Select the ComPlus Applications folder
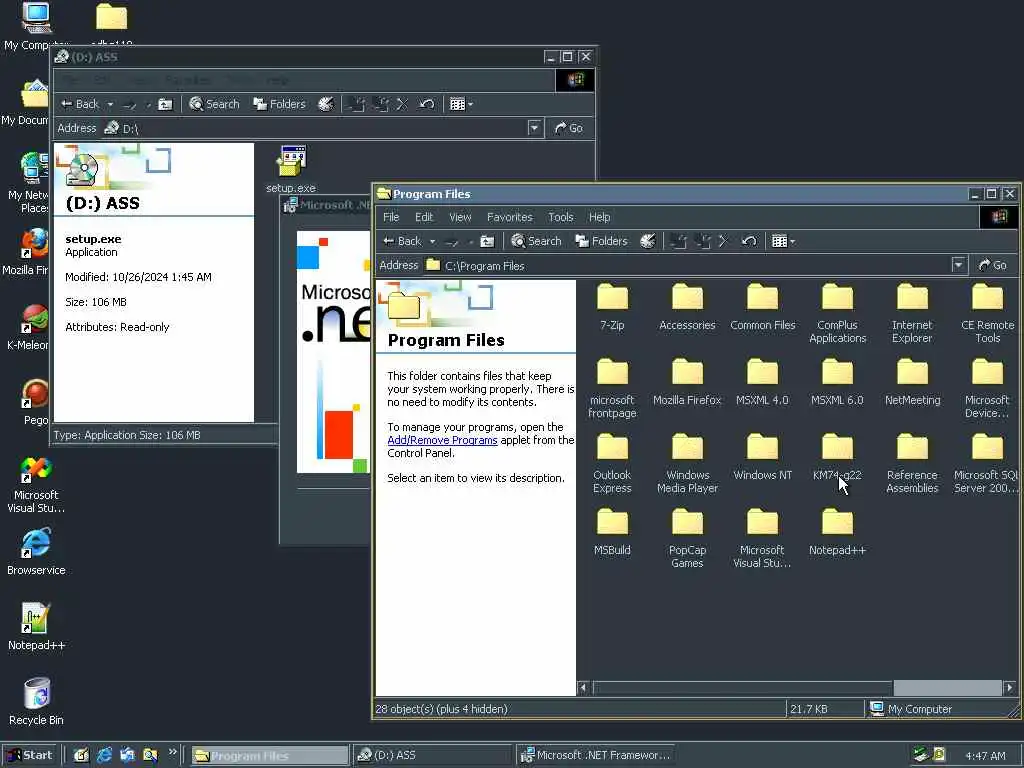The width and height of the screenshot is (1024, 768). pyautogui.click(x=837, y=313)
